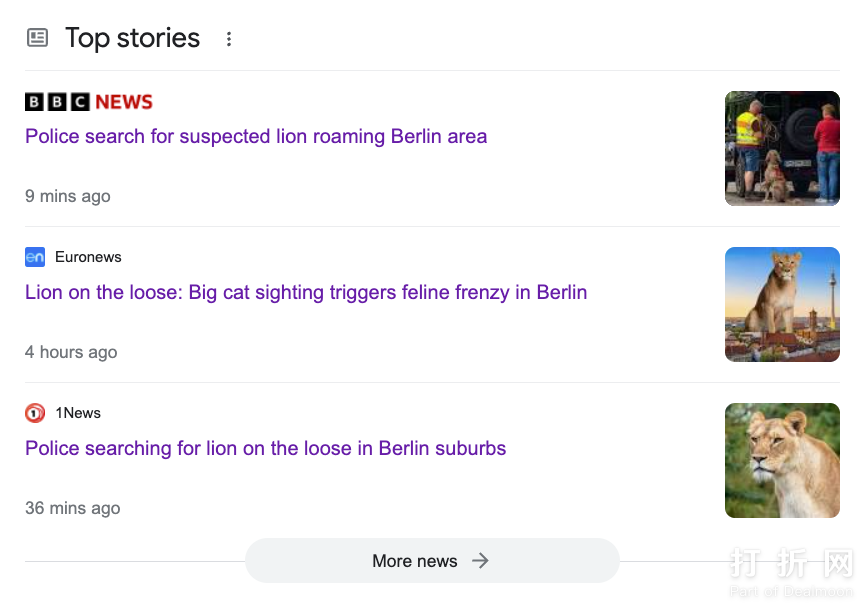
Task: Click the Euronews favicon icon
Action: pyautogui.click(x=35, y=257)
